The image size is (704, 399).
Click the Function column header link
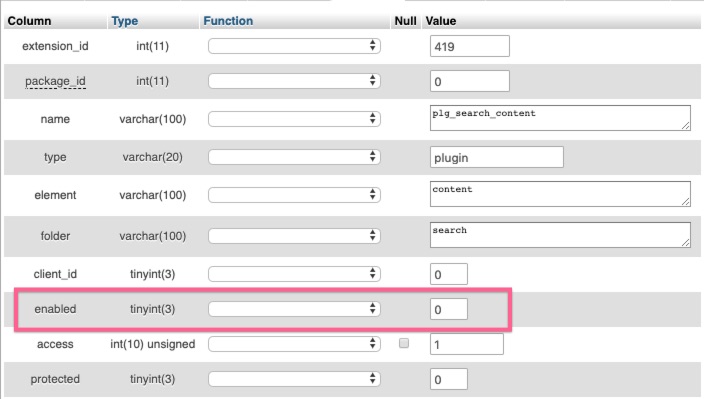pyautogui.click(x=228, y=21)
